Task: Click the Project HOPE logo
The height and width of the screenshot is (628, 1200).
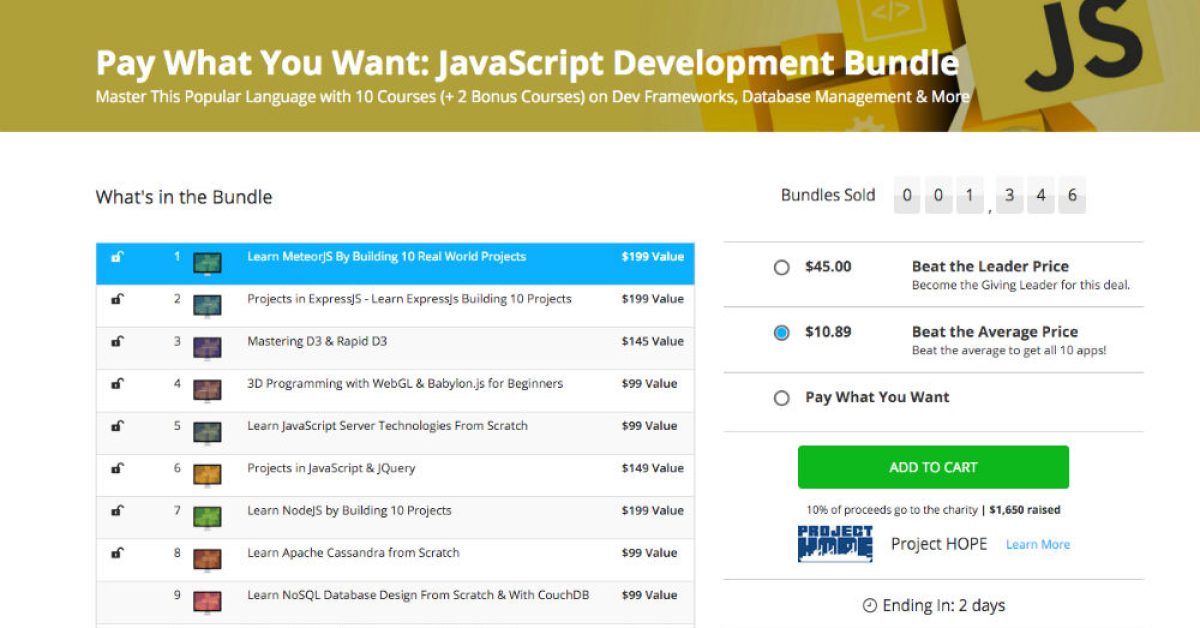Action: coord(835,544)
